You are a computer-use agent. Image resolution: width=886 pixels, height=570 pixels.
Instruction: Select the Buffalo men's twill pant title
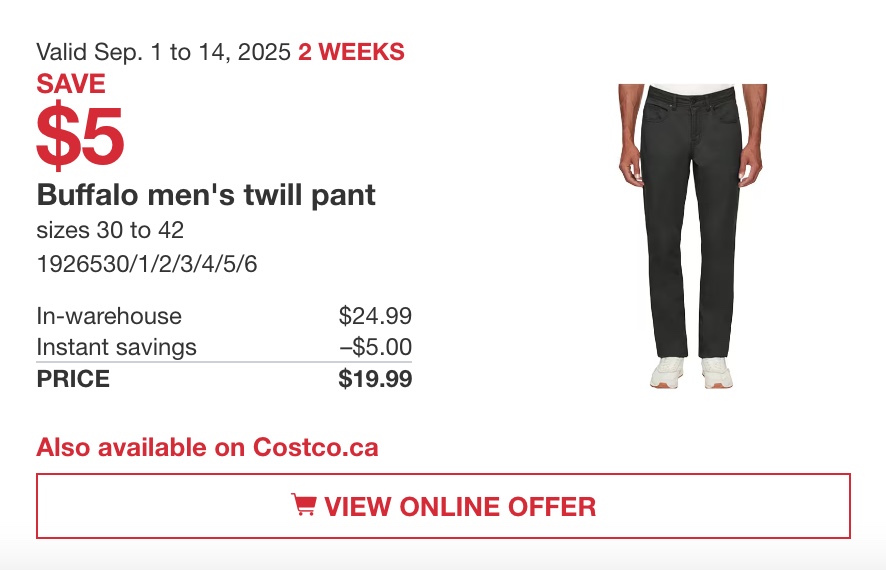[x=206, y=195]
